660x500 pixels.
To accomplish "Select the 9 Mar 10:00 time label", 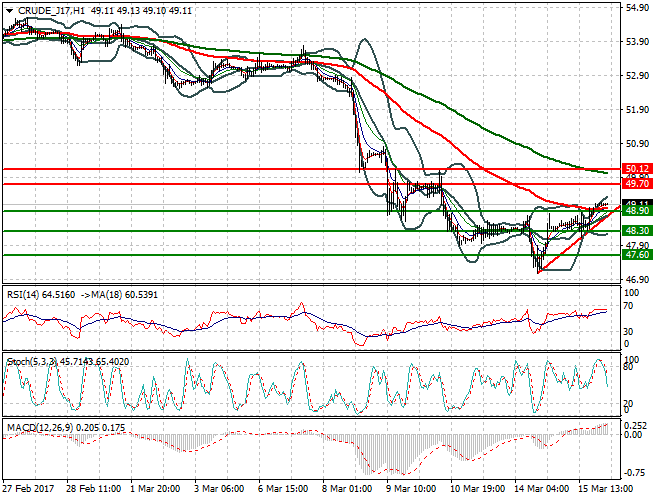I will tap(413, 489).
